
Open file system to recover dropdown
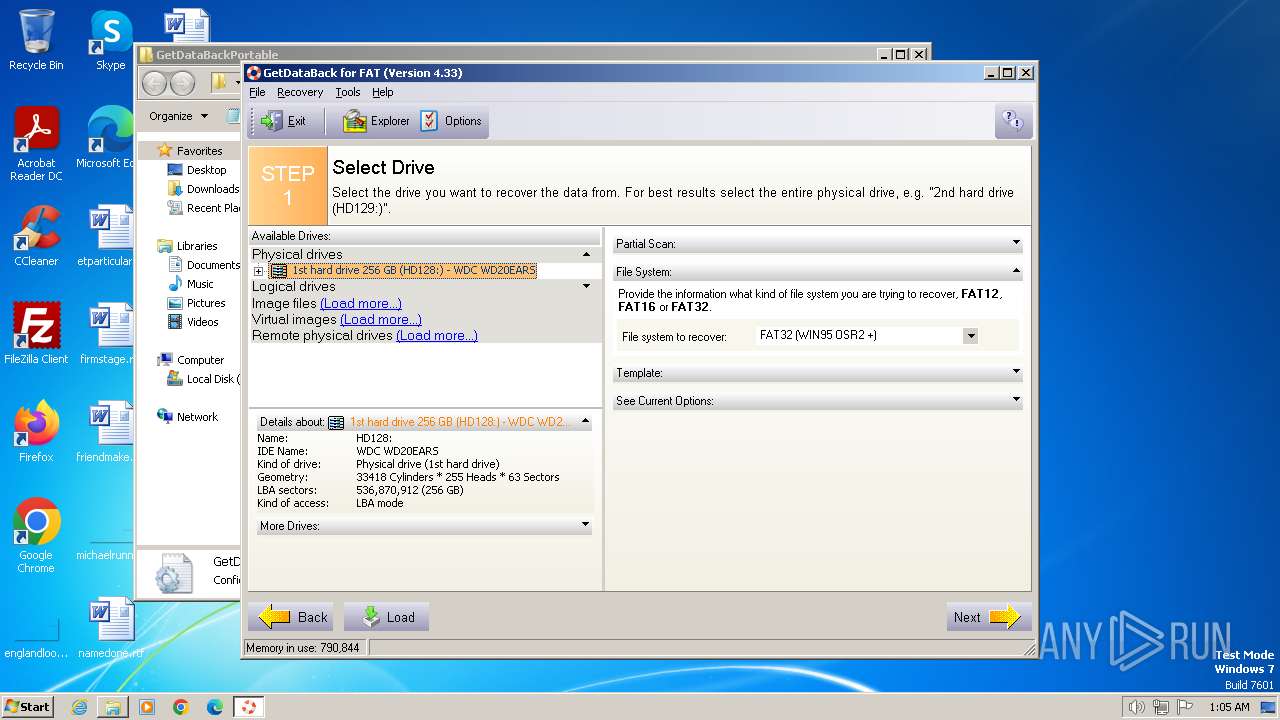pos(970,336)
